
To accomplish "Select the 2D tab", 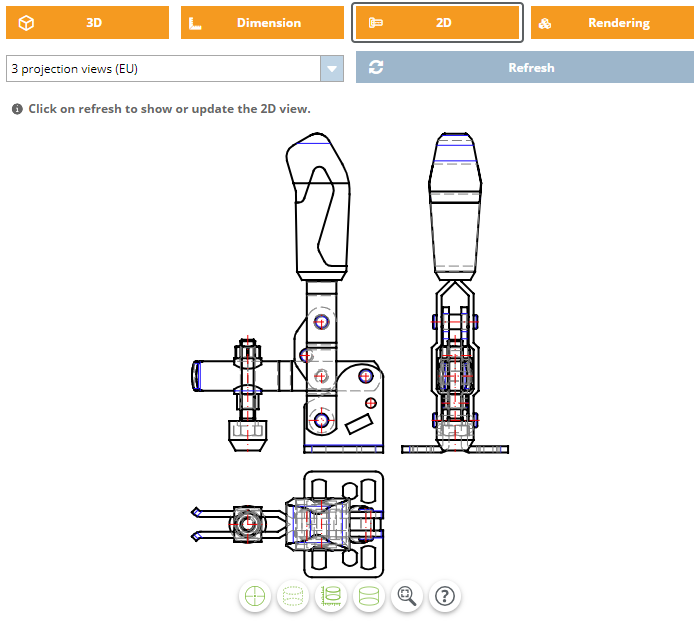I will [437, 23].
